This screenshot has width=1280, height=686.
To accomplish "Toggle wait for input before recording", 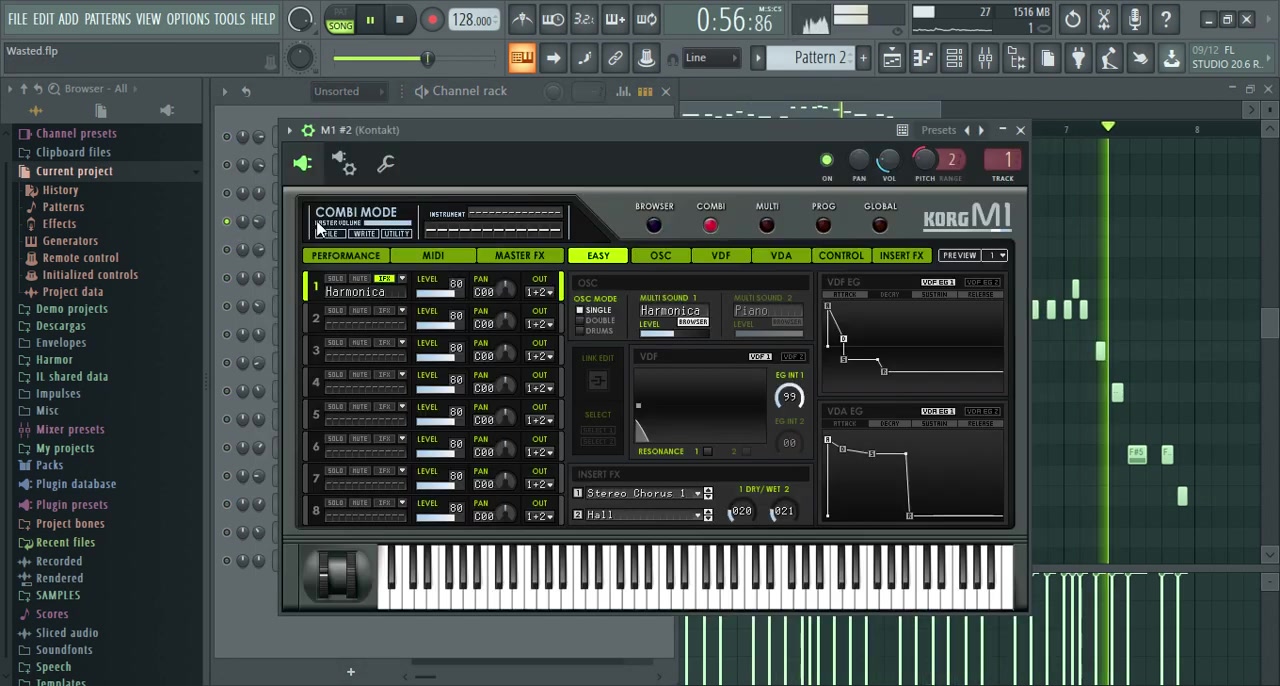I will 553,19.
